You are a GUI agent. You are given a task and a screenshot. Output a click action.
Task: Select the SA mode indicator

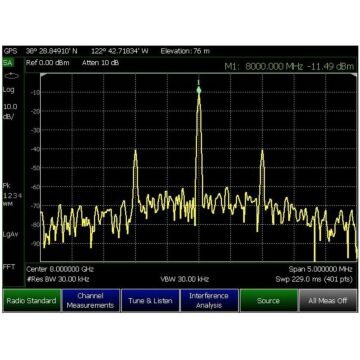7,63
